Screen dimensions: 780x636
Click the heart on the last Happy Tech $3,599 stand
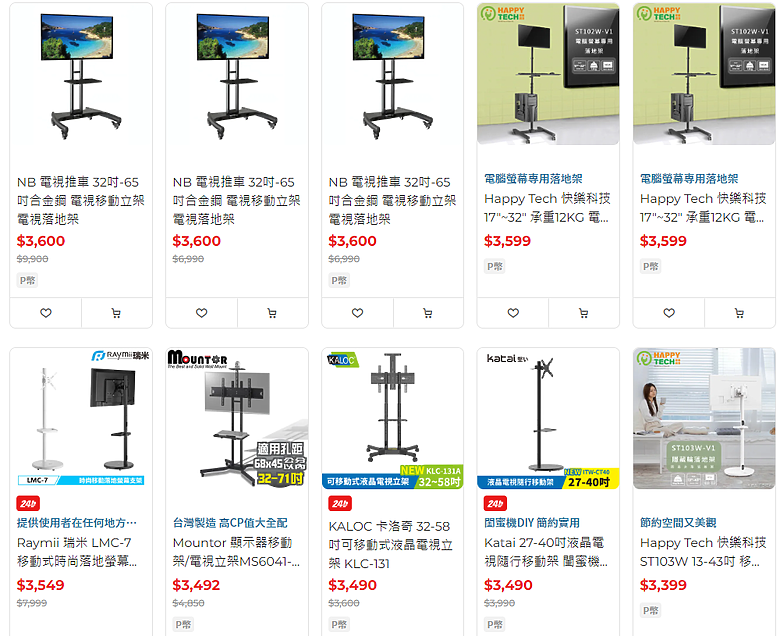click(x=669, y=313)
